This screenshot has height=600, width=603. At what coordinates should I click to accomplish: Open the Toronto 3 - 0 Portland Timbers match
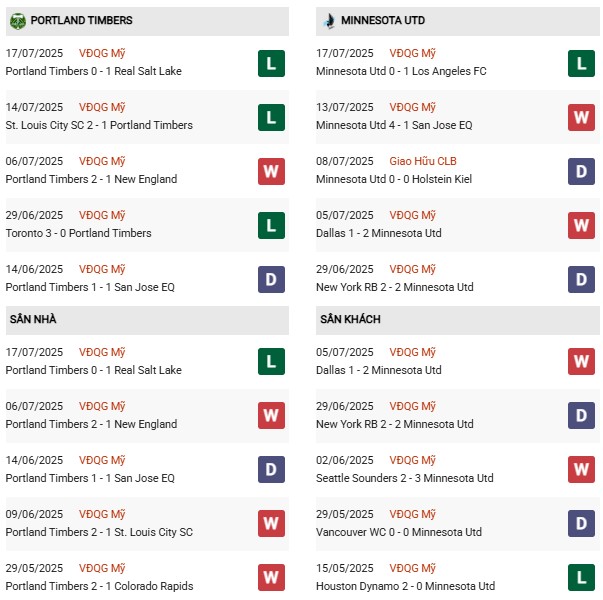coord(78,233)
